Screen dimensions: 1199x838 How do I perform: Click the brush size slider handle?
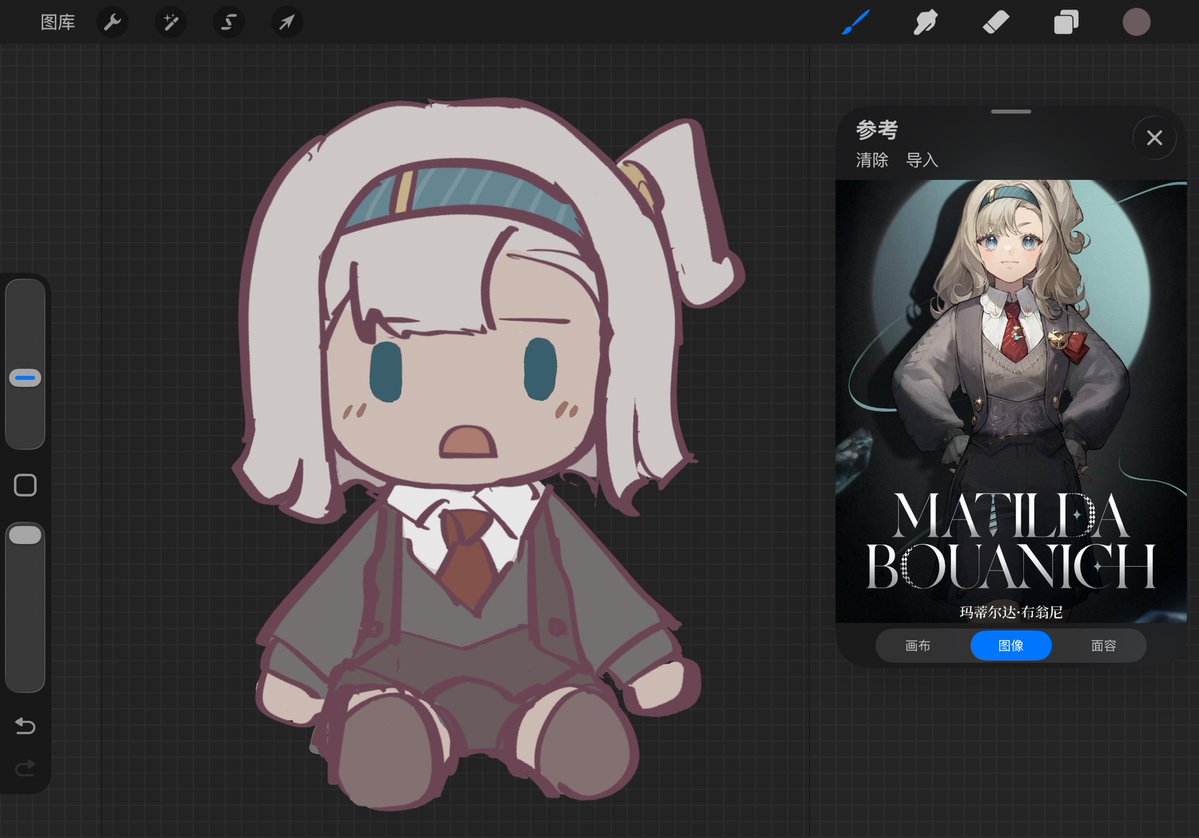[25, 378]
